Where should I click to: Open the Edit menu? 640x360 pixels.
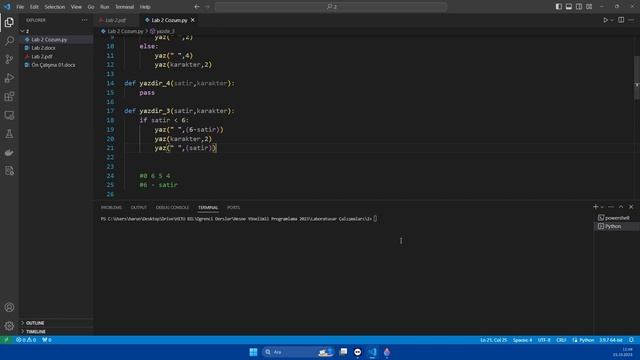point(34,7)
